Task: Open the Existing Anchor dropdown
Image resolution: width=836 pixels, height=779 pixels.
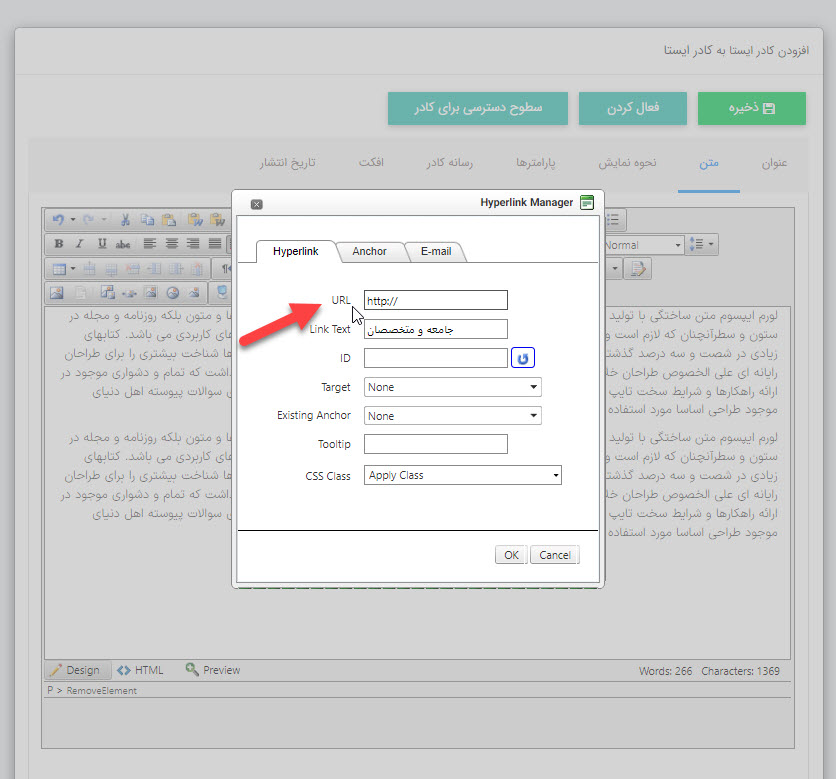Action: (x=452, y=415)
